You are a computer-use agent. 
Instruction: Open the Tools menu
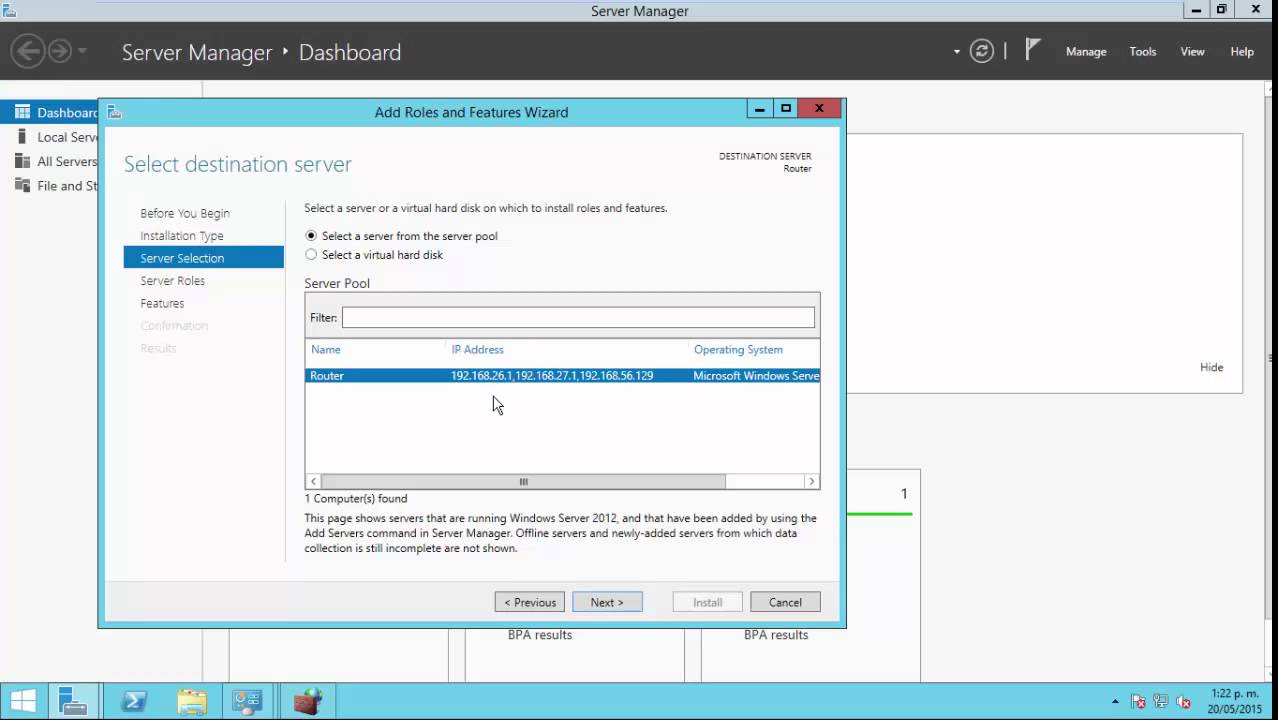pyautogui.click(x=1143, y=52)
